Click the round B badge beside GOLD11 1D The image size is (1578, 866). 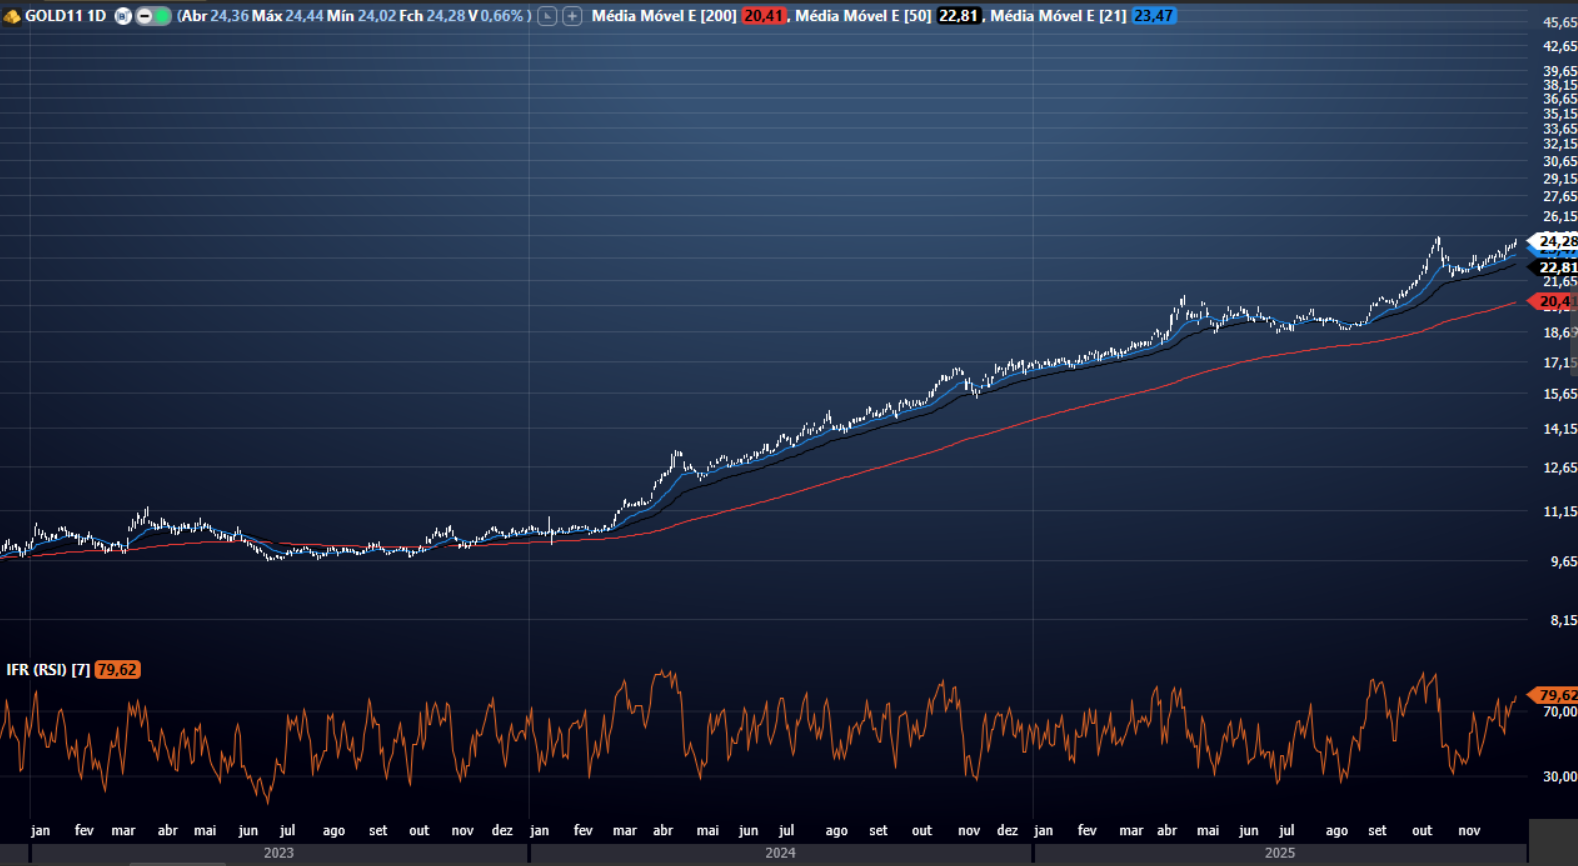click(123, 16)
